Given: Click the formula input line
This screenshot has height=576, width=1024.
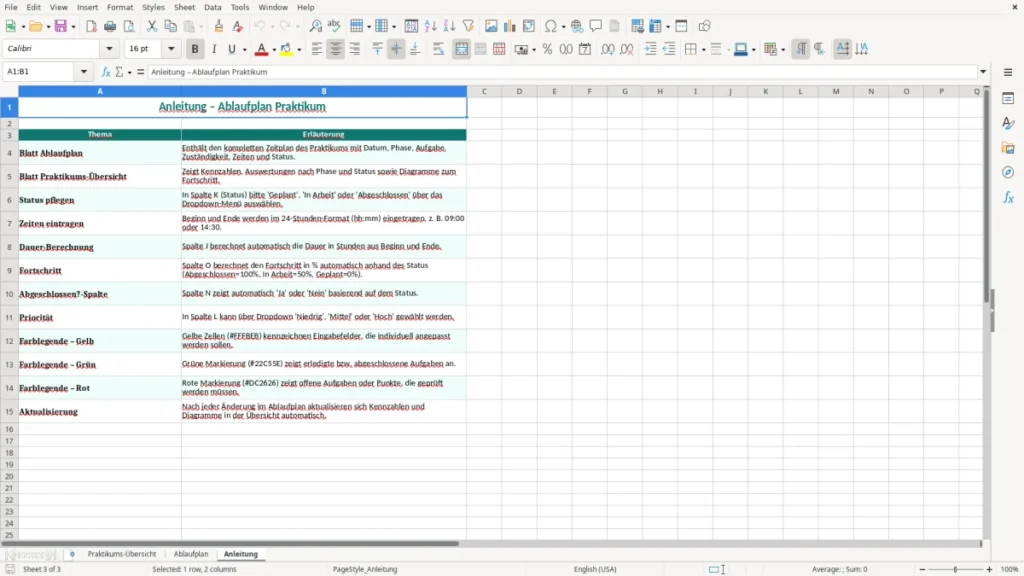Looking at the screenshot, I should coord(562,72).
